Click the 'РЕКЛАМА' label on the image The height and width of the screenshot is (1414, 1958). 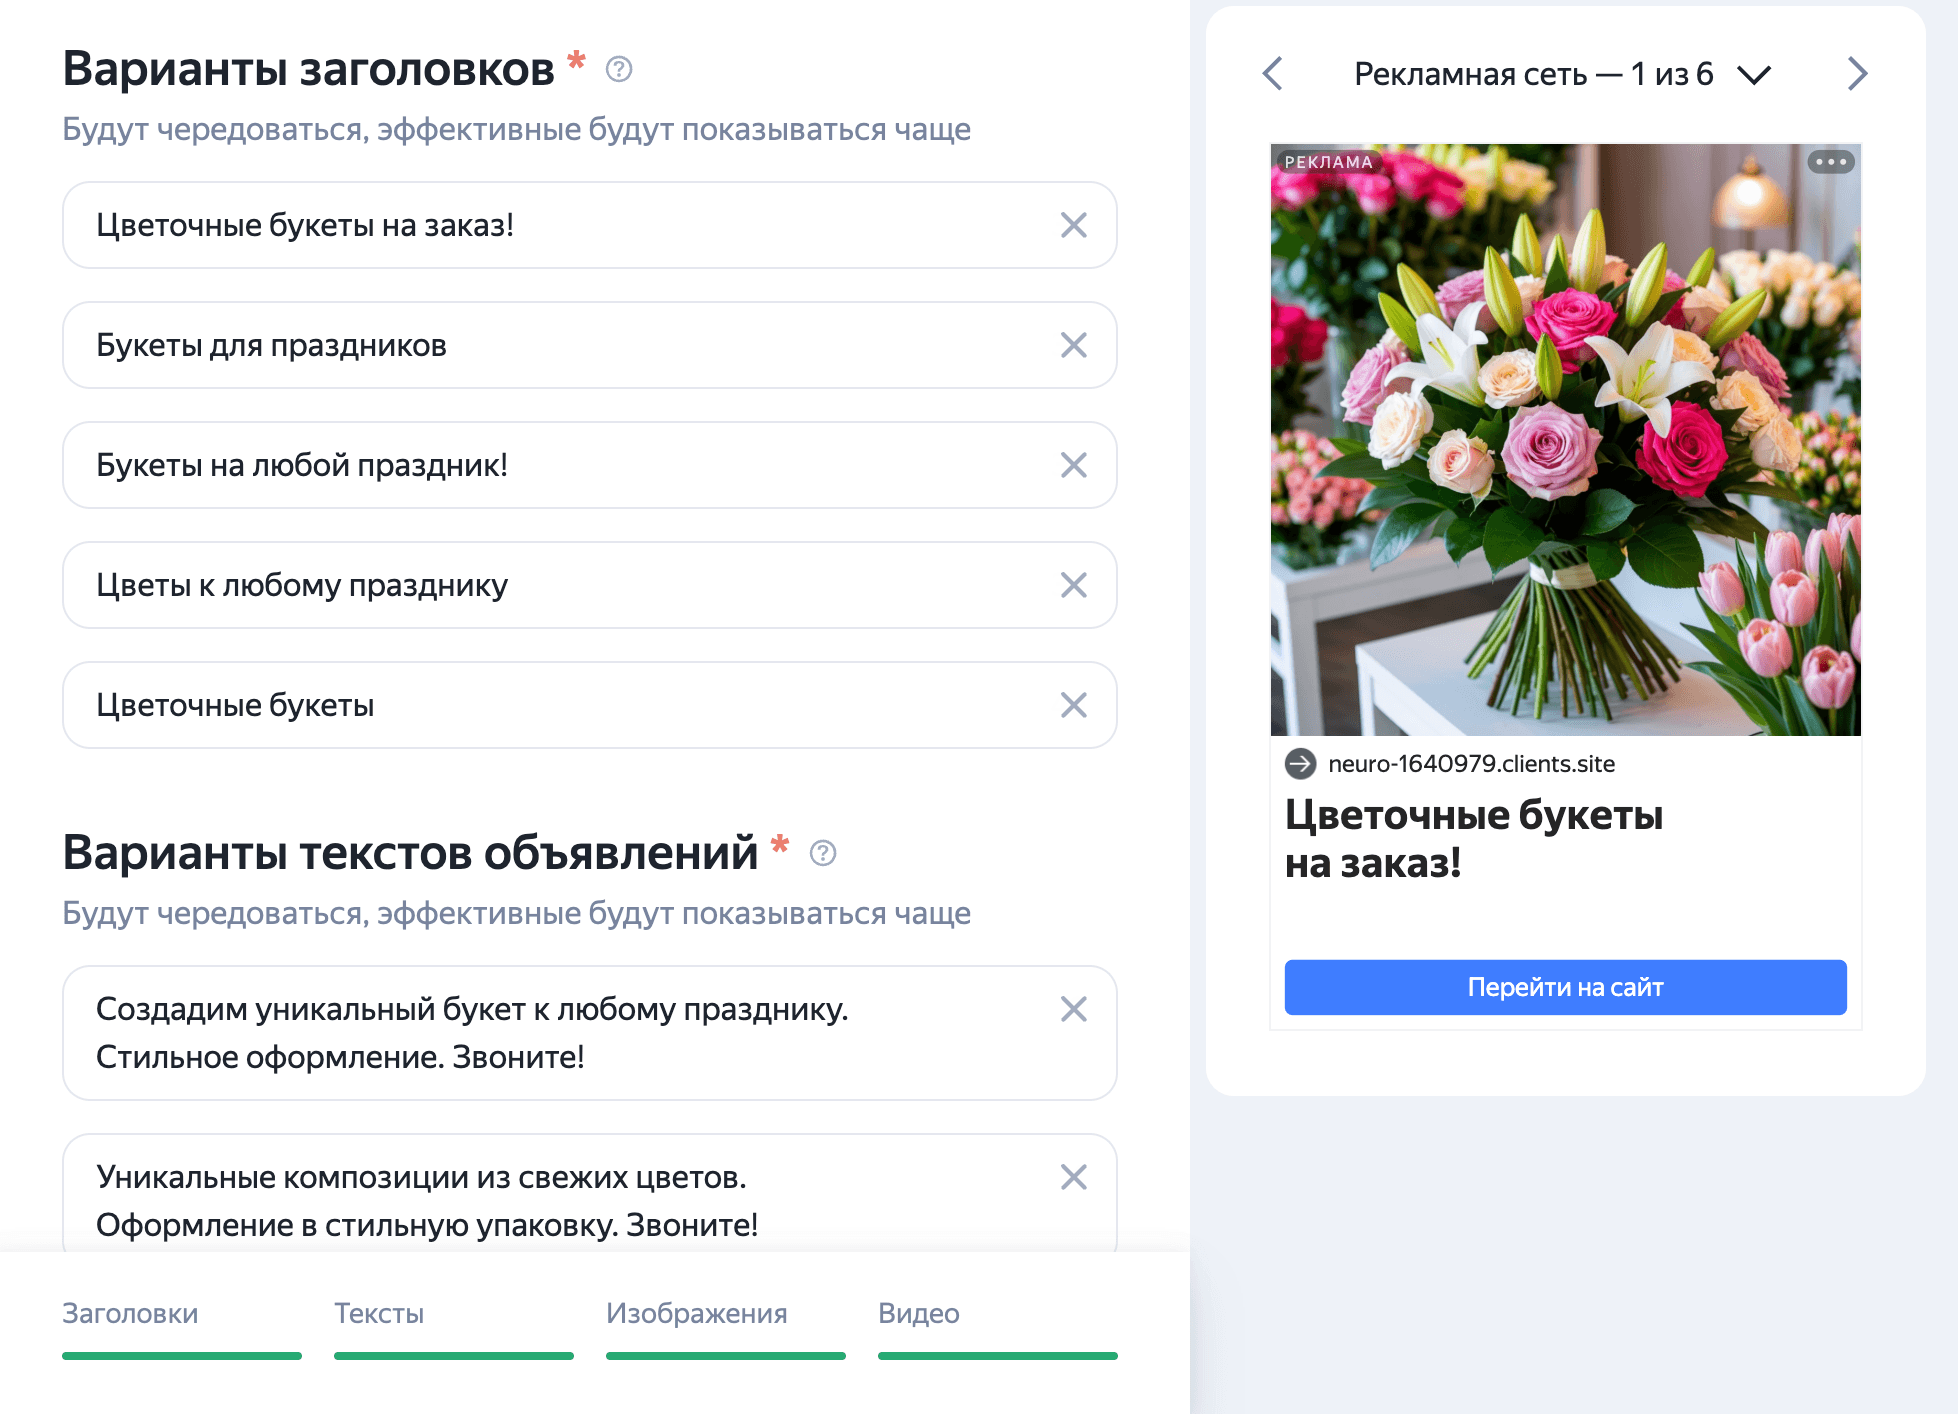(x=1328, y=162)
